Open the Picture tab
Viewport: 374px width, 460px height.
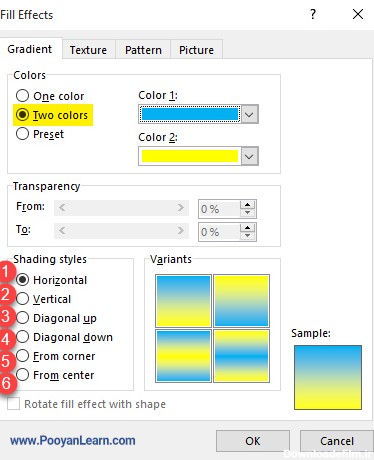pyautogui.click(x=196, y=50)
